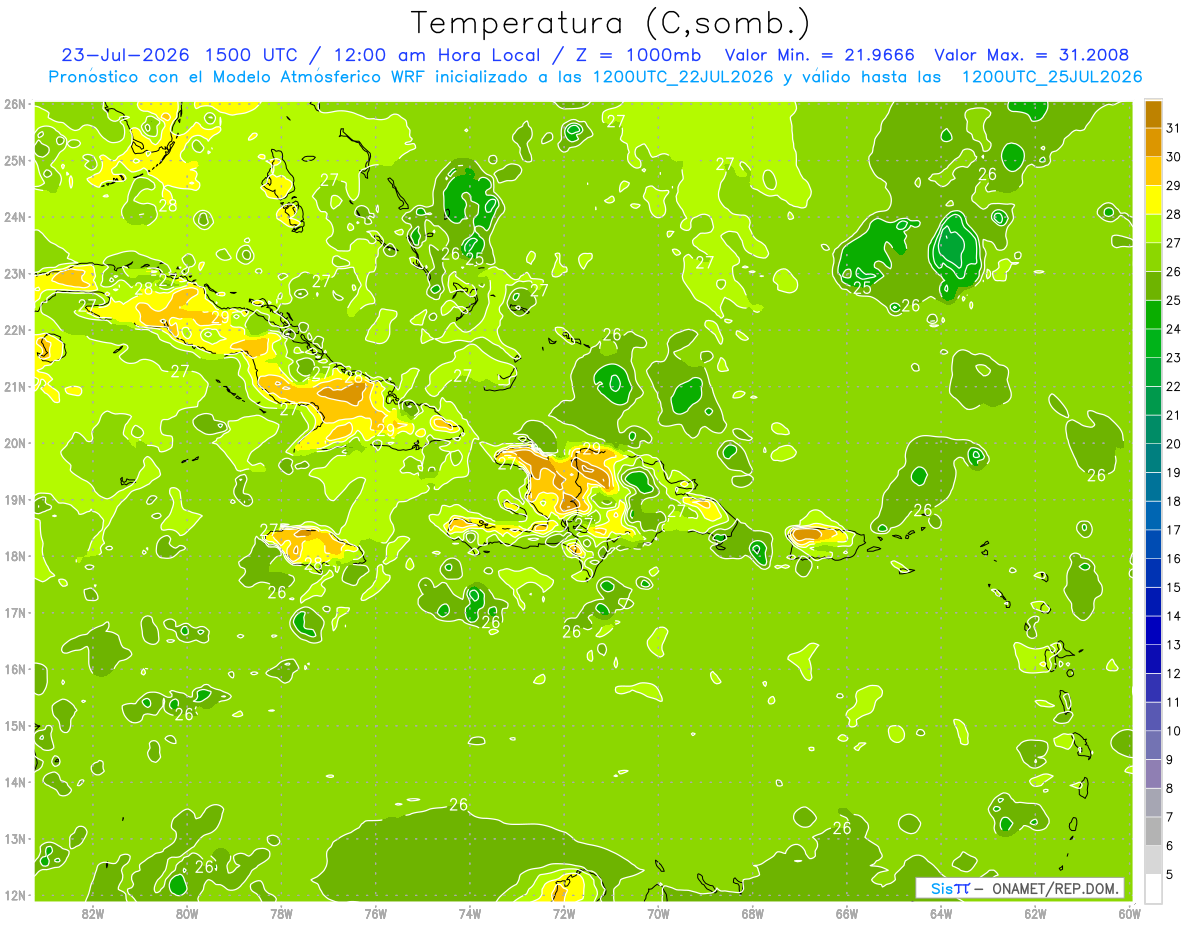Click the '12N' latitude axis label
Viewport: 1200px width, 927px height.
pos(16,895)
